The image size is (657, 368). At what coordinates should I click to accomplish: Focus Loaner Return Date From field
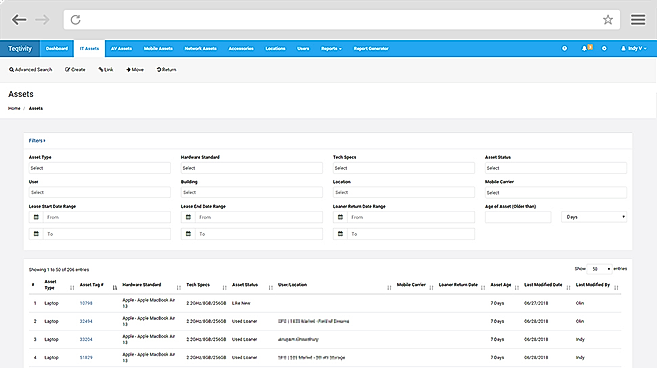click(411, 217)
